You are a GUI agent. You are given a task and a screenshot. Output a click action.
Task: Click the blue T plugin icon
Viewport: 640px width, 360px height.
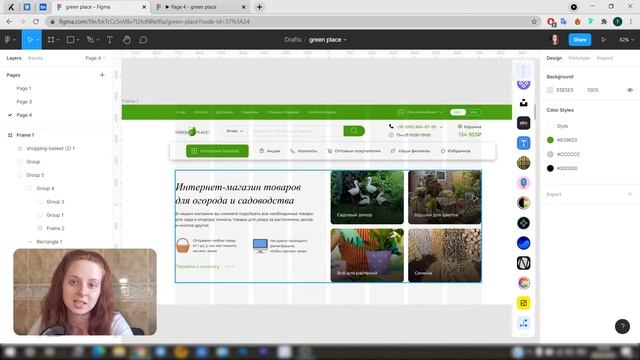click(523, 143)
